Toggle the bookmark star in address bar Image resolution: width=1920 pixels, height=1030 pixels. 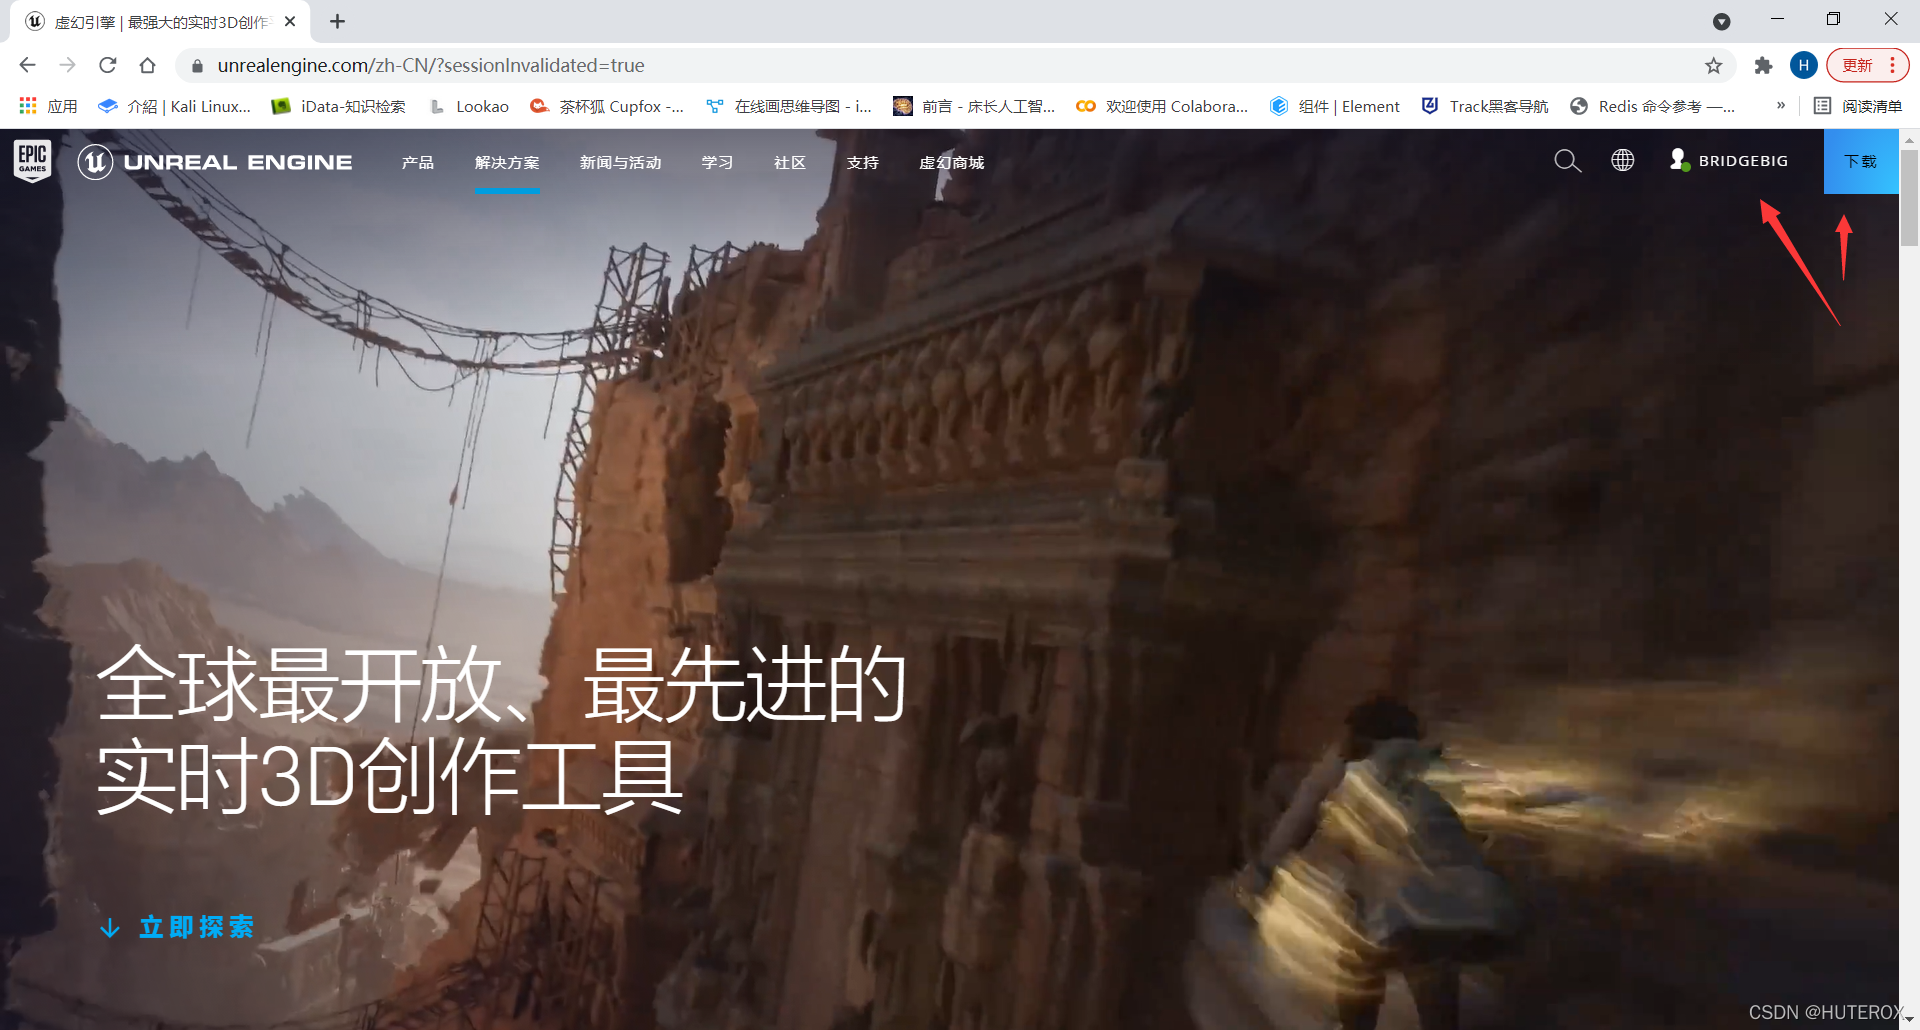click(x=1714, y=65)
